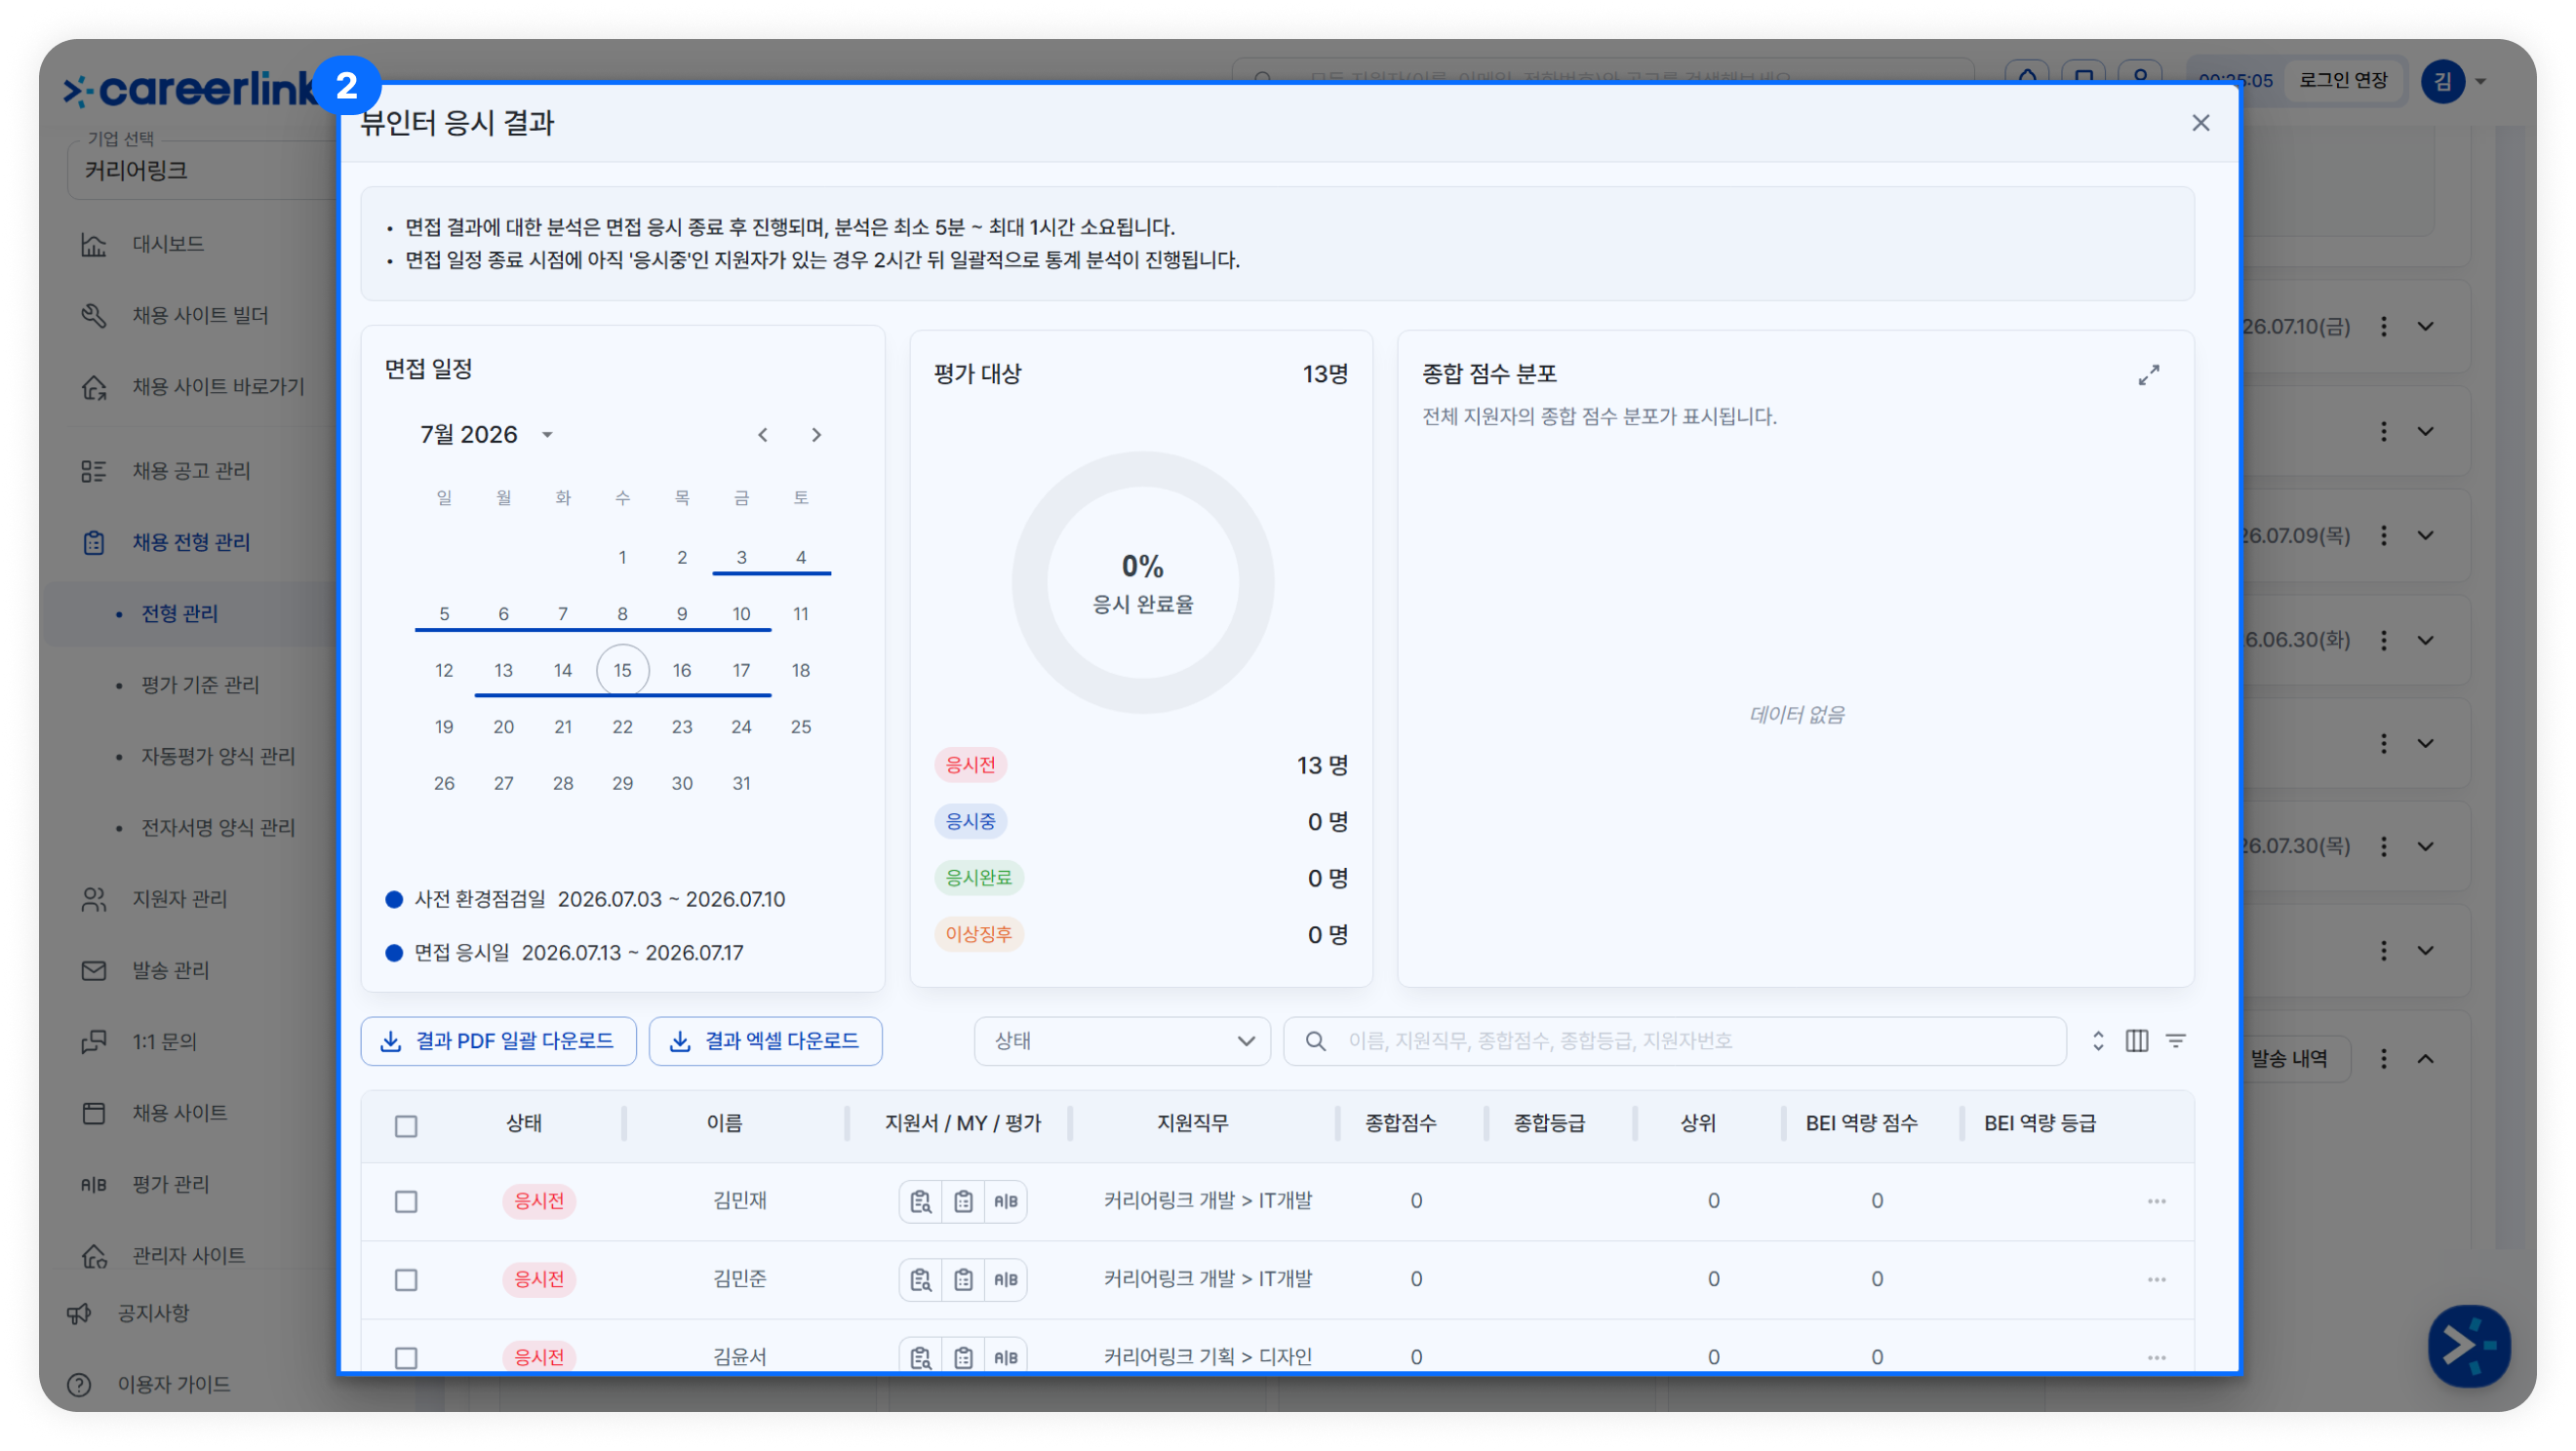Check the checkbox for applicant 김민재

(x=406, y=1201)
